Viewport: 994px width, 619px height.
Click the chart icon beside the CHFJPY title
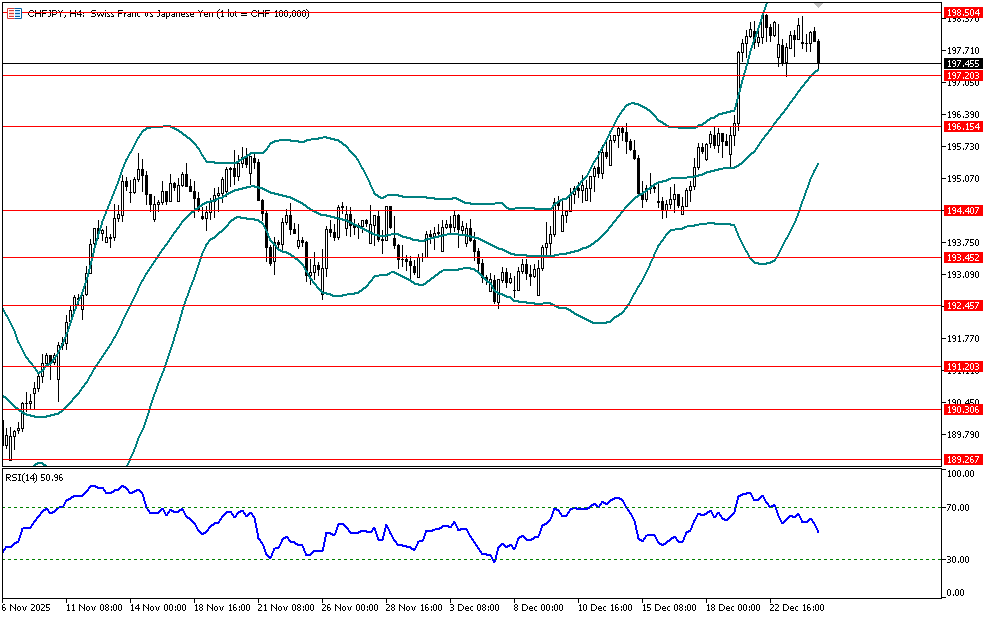[14, 13]
